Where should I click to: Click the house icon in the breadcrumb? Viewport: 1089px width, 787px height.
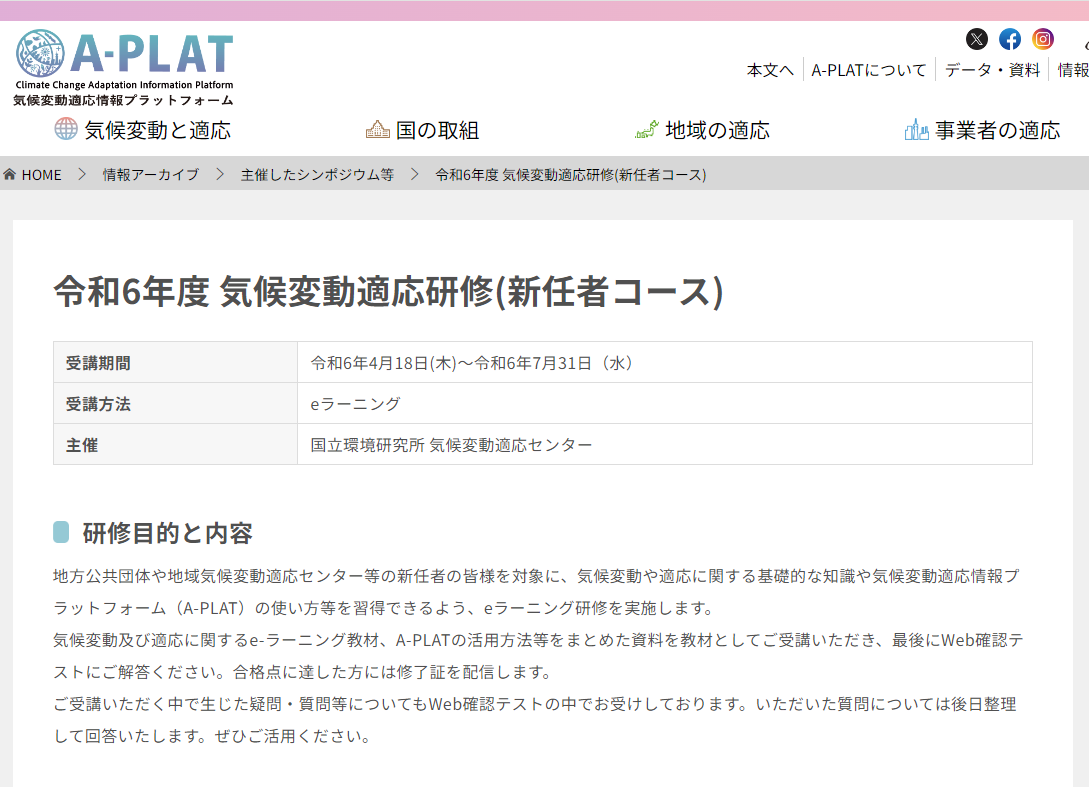pos(10,175)
